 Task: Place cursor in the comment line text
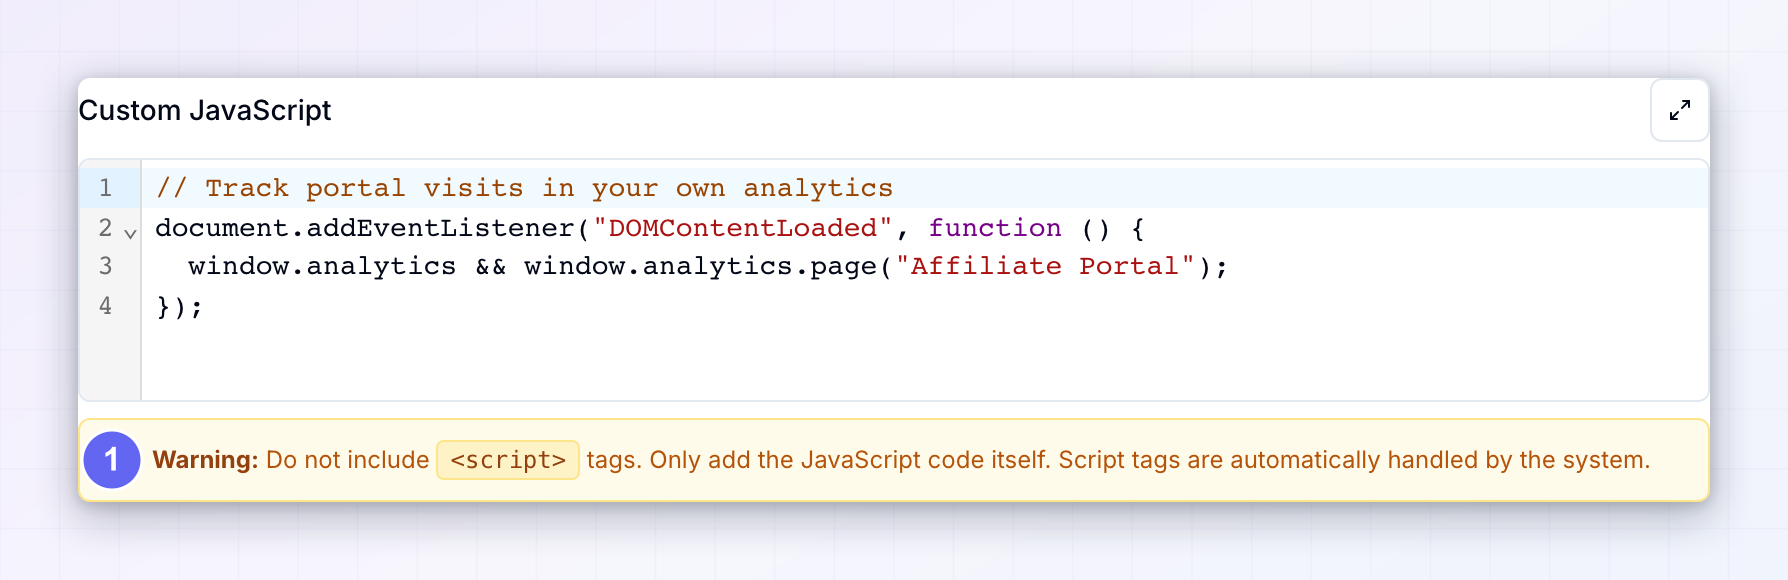[524, 188]
